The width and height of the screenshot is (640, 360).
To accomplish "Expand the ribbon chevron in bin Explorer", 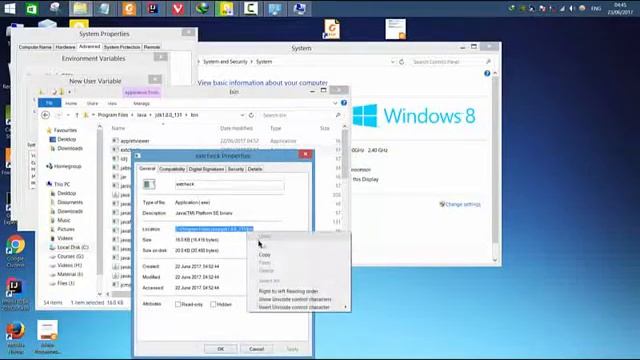I will click(x=335, y=103).
